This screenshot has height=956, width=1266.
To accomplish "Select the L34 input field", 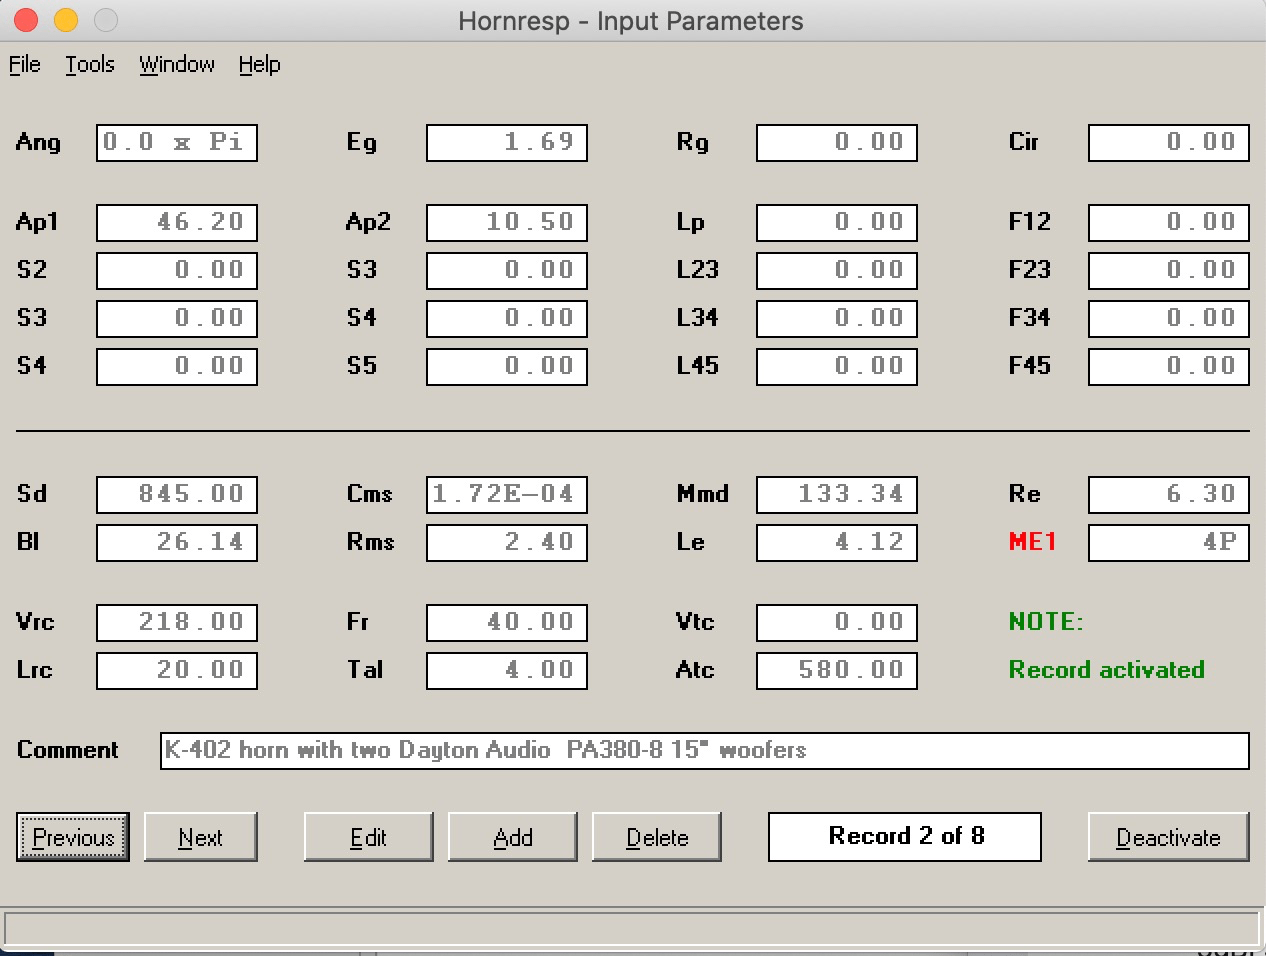I will (x=837, y=318).
